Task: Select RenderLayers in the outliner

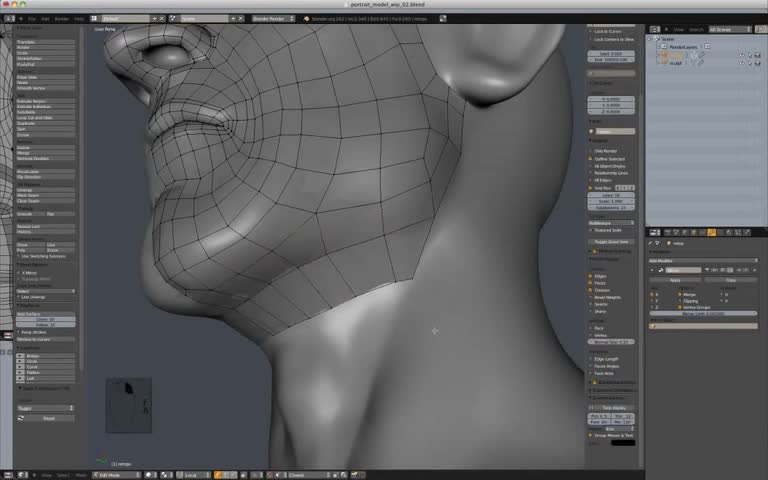Action: click(x=684, y=46)
